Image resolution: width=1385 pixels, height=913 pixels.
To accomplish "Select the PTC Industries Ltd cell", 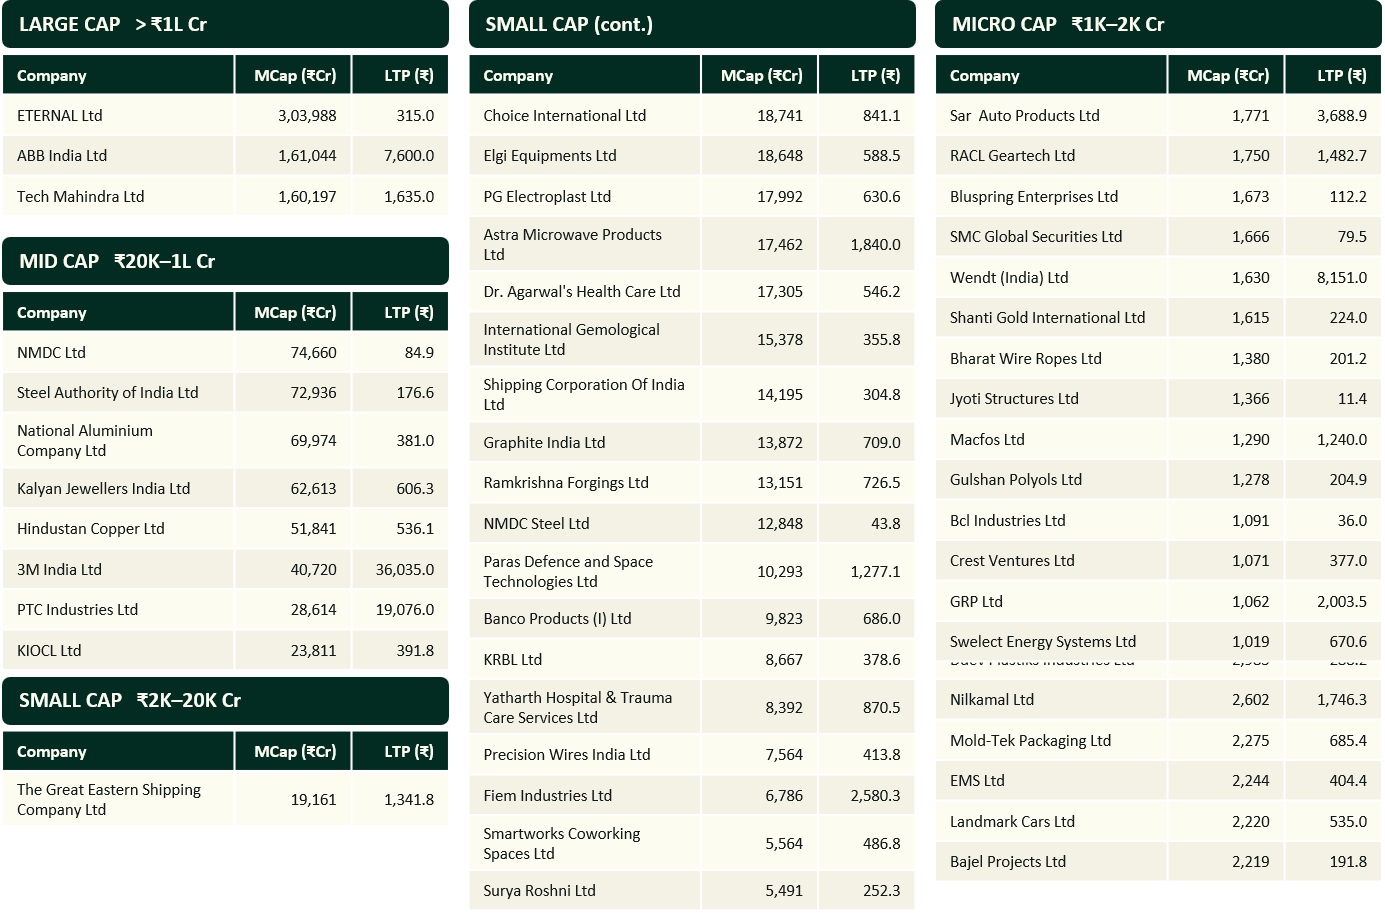I will 118,610.
